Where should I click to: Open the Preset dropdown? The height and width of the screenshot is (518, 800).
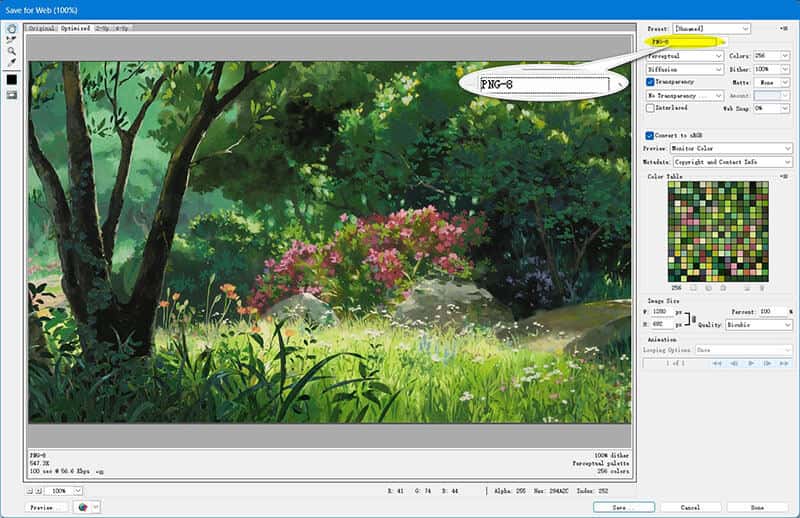click(710, 29)
